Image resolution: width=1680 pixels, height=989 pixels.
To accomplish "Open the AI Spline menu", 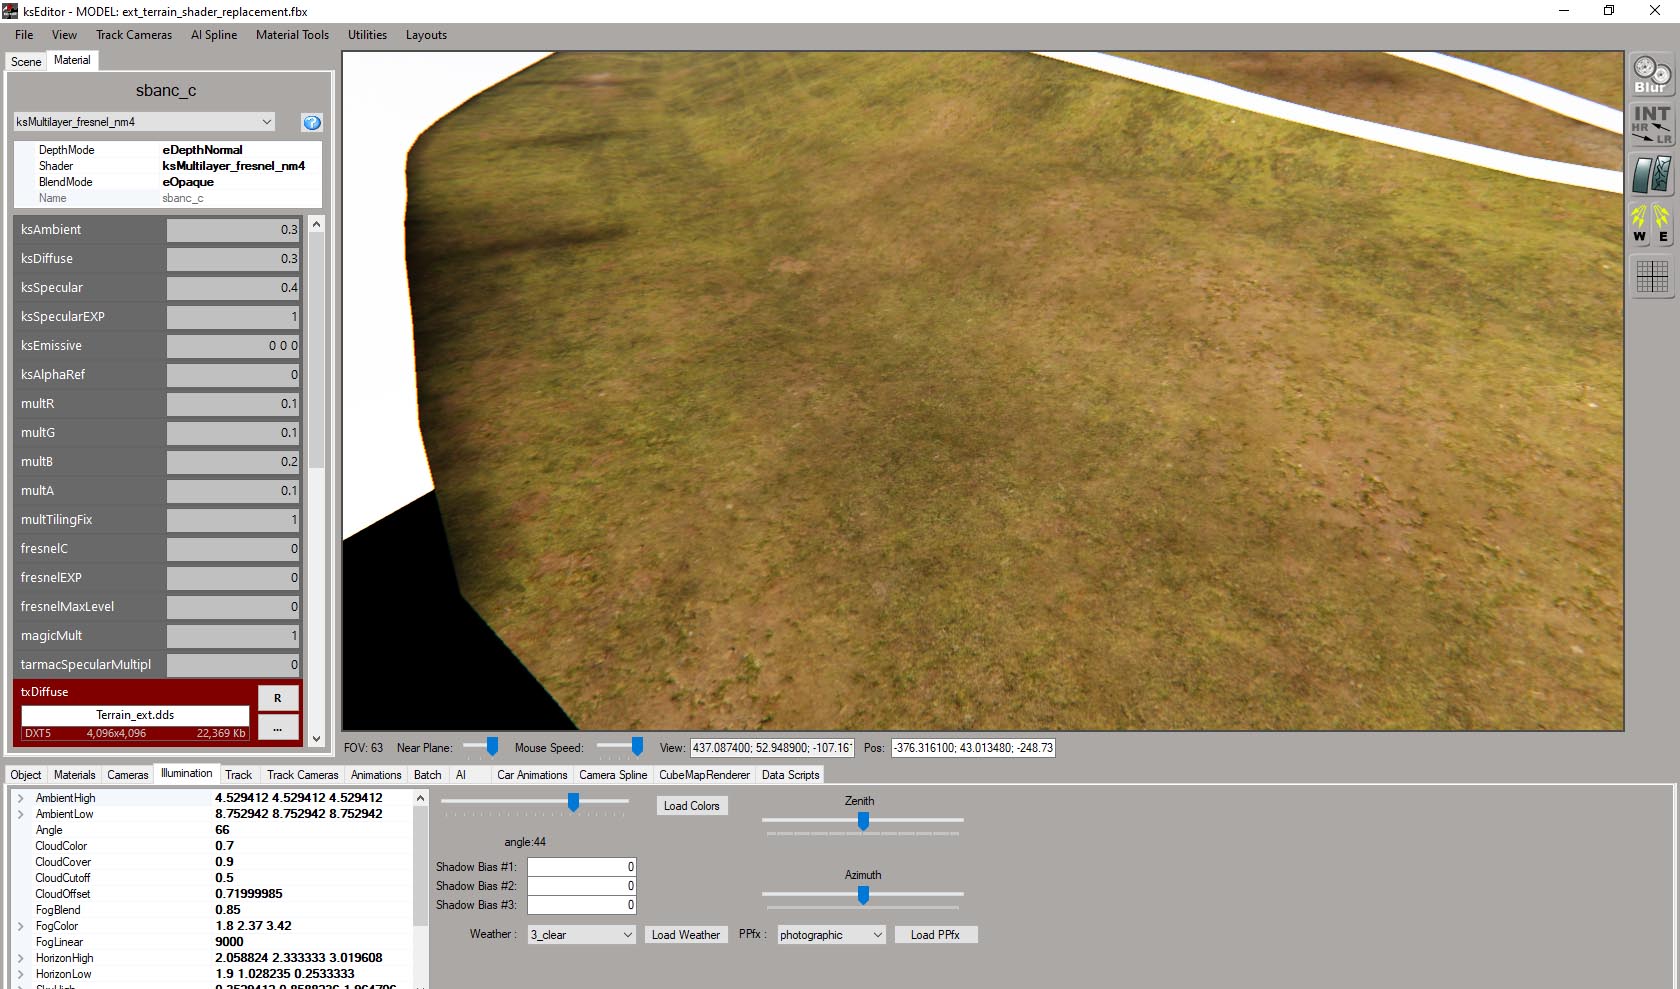I will (214, 35).
